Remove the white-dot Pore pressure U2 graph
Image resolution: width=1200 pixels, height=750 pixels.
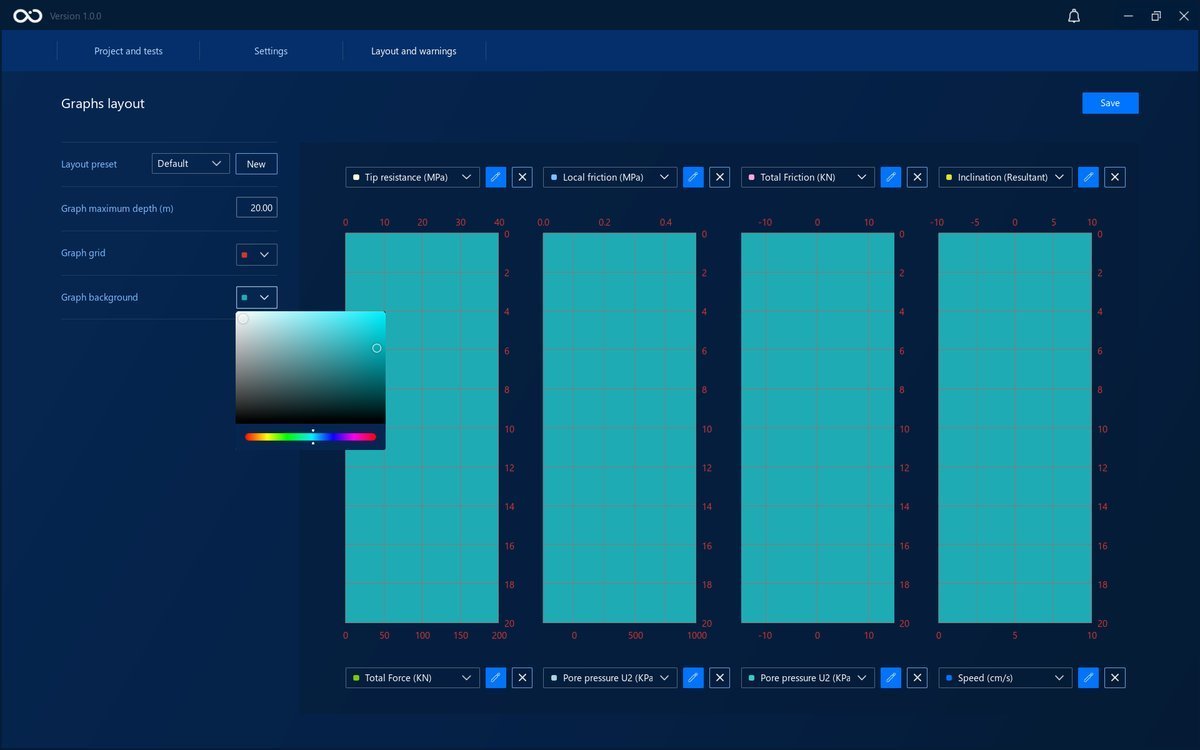720,677
